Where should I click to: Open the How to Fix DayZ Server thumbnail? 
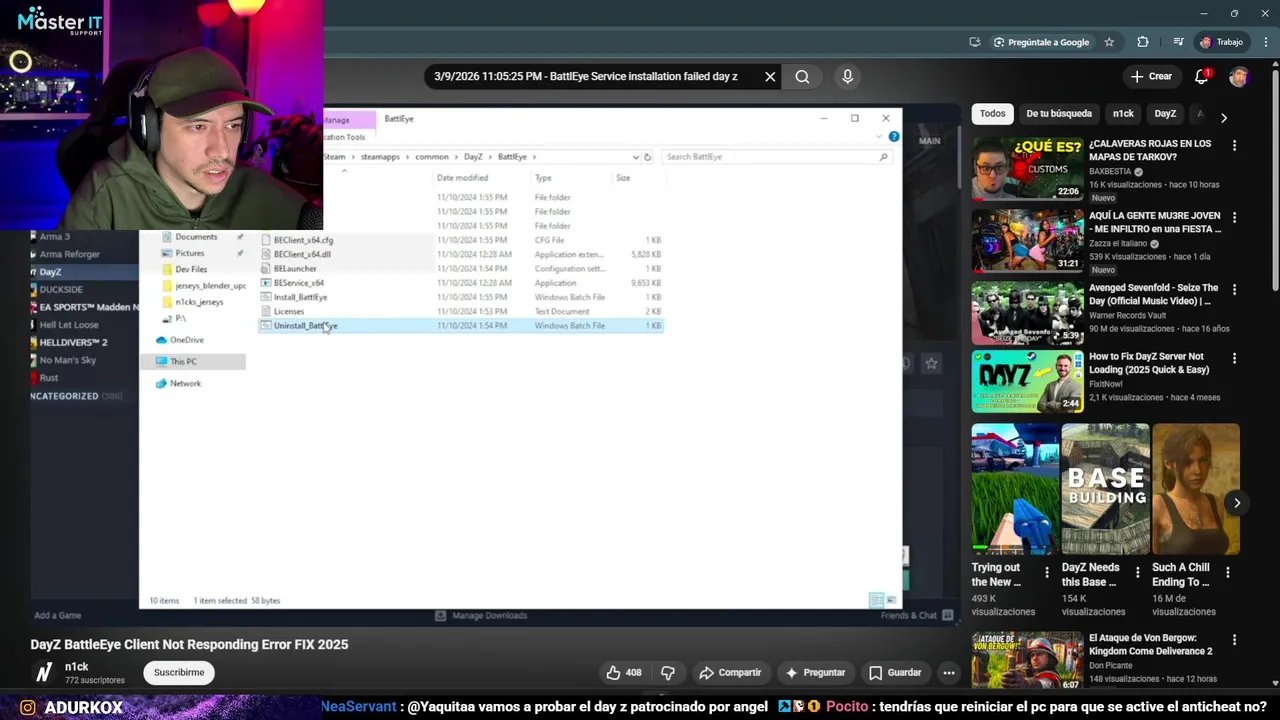pos(1027,382)
